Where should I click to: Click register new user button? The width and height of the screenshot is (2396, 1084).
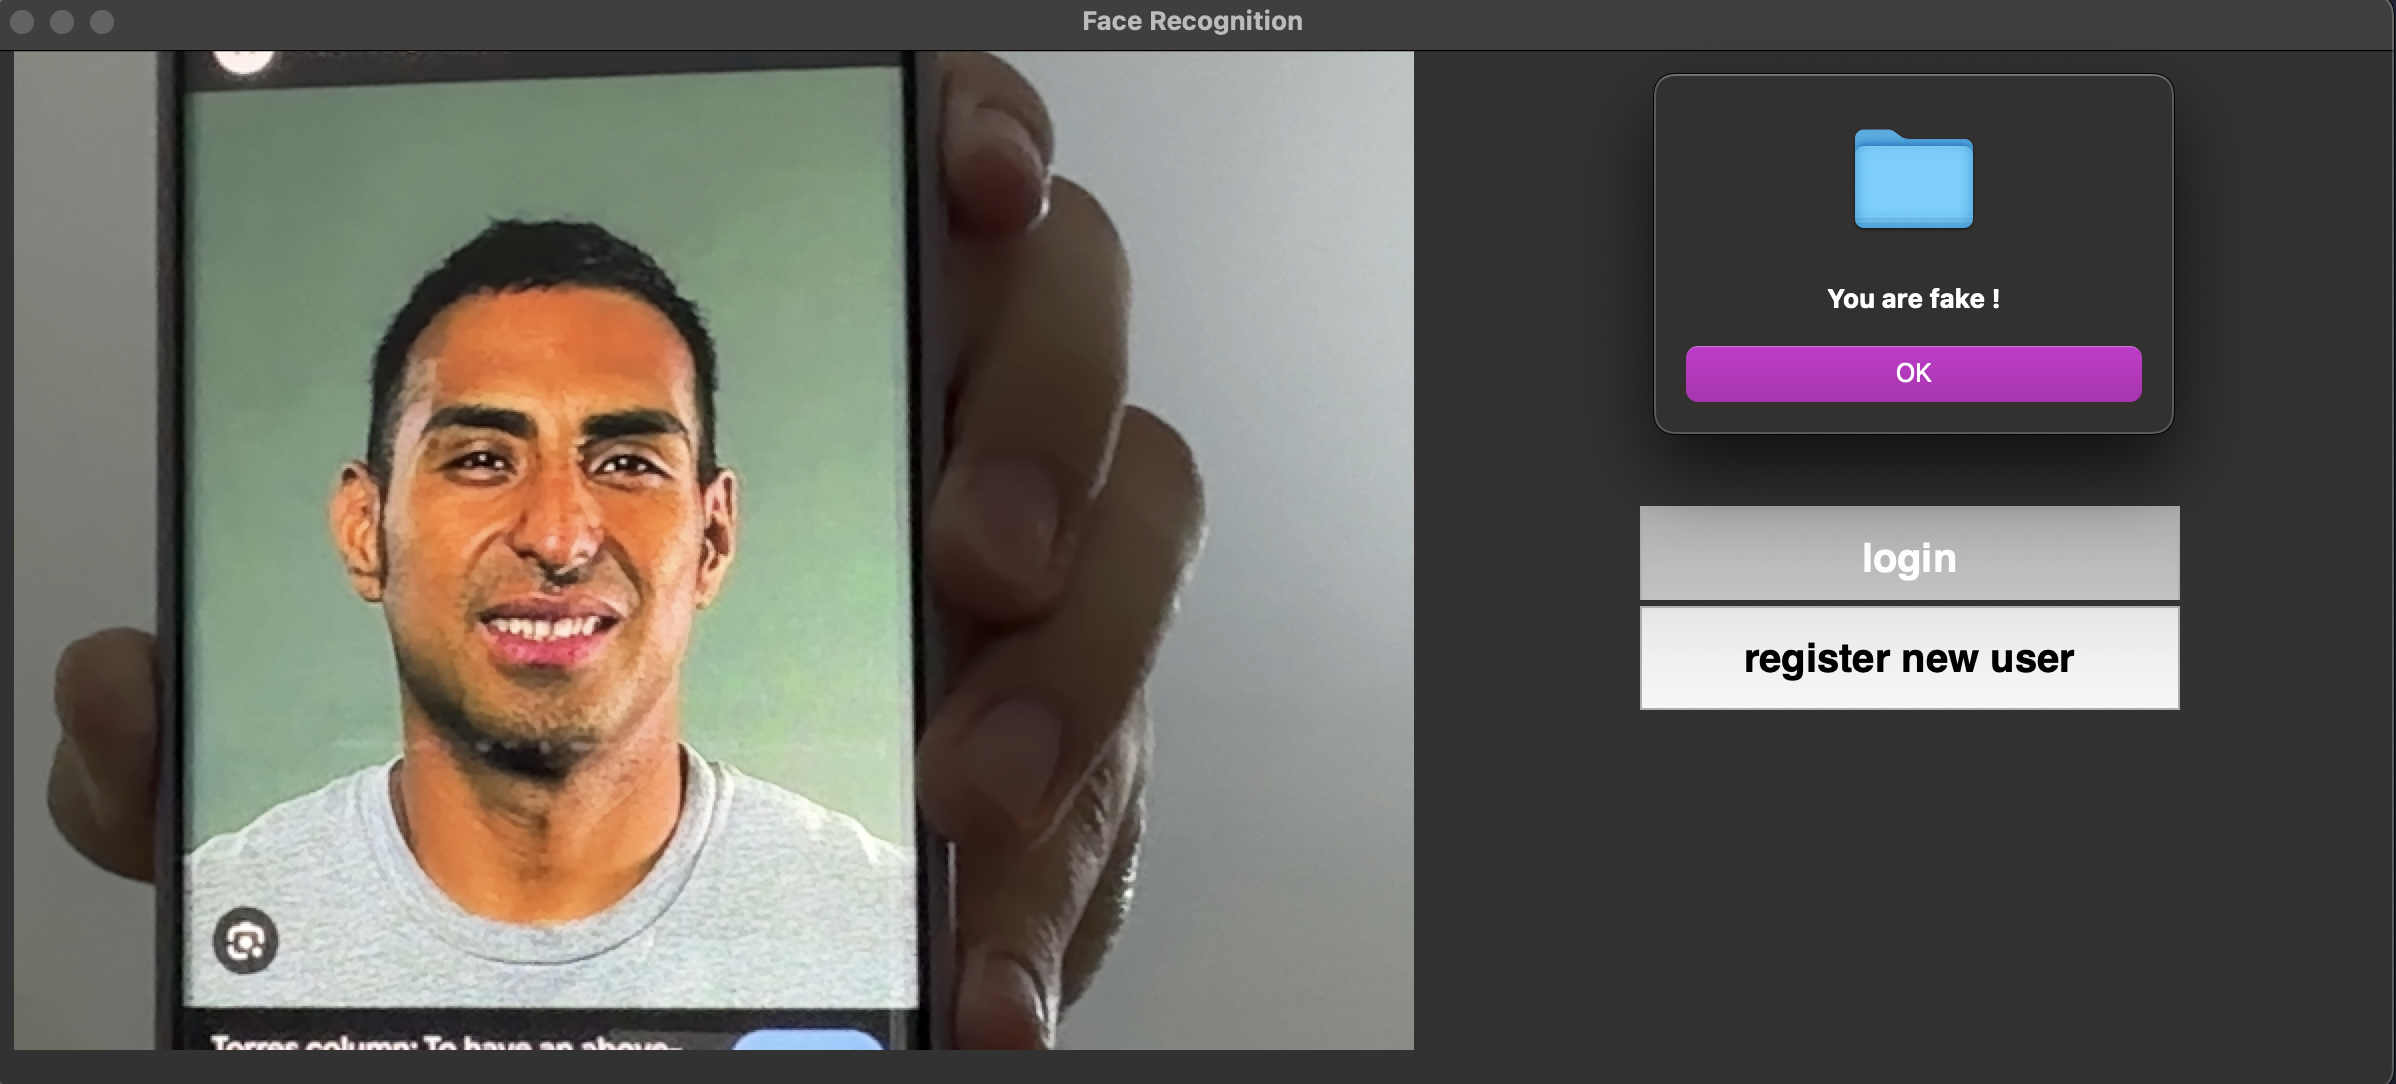[x=1908, y=659]
